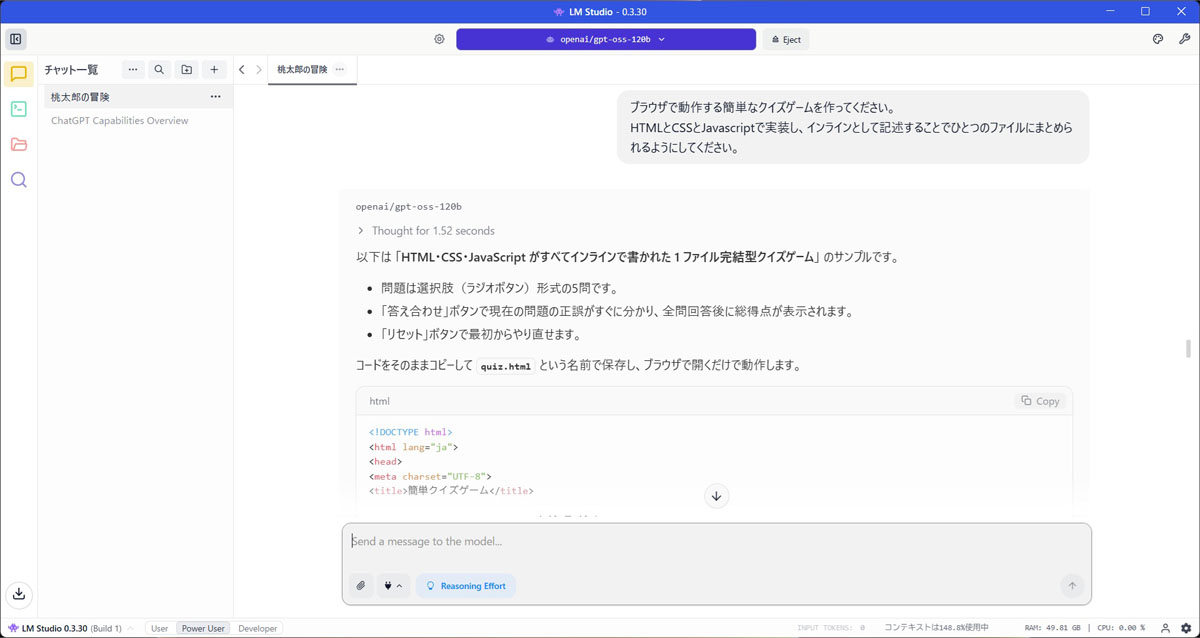Click the 桃太郎の冒険 tab
1200x638 pixels.
point(302,70)
